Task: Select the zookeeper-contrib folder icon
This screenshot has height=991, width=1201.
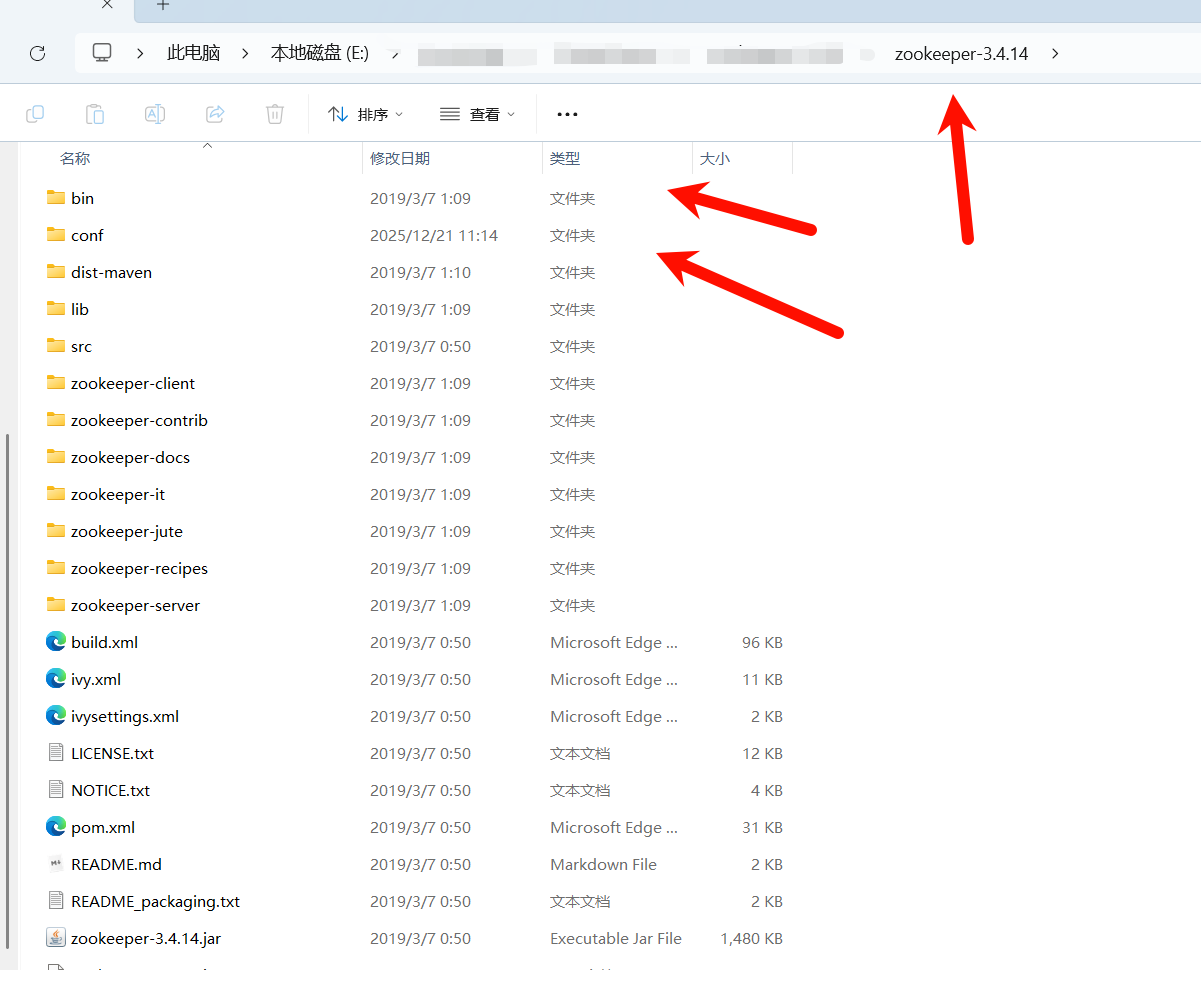Action: coord(56,419)
